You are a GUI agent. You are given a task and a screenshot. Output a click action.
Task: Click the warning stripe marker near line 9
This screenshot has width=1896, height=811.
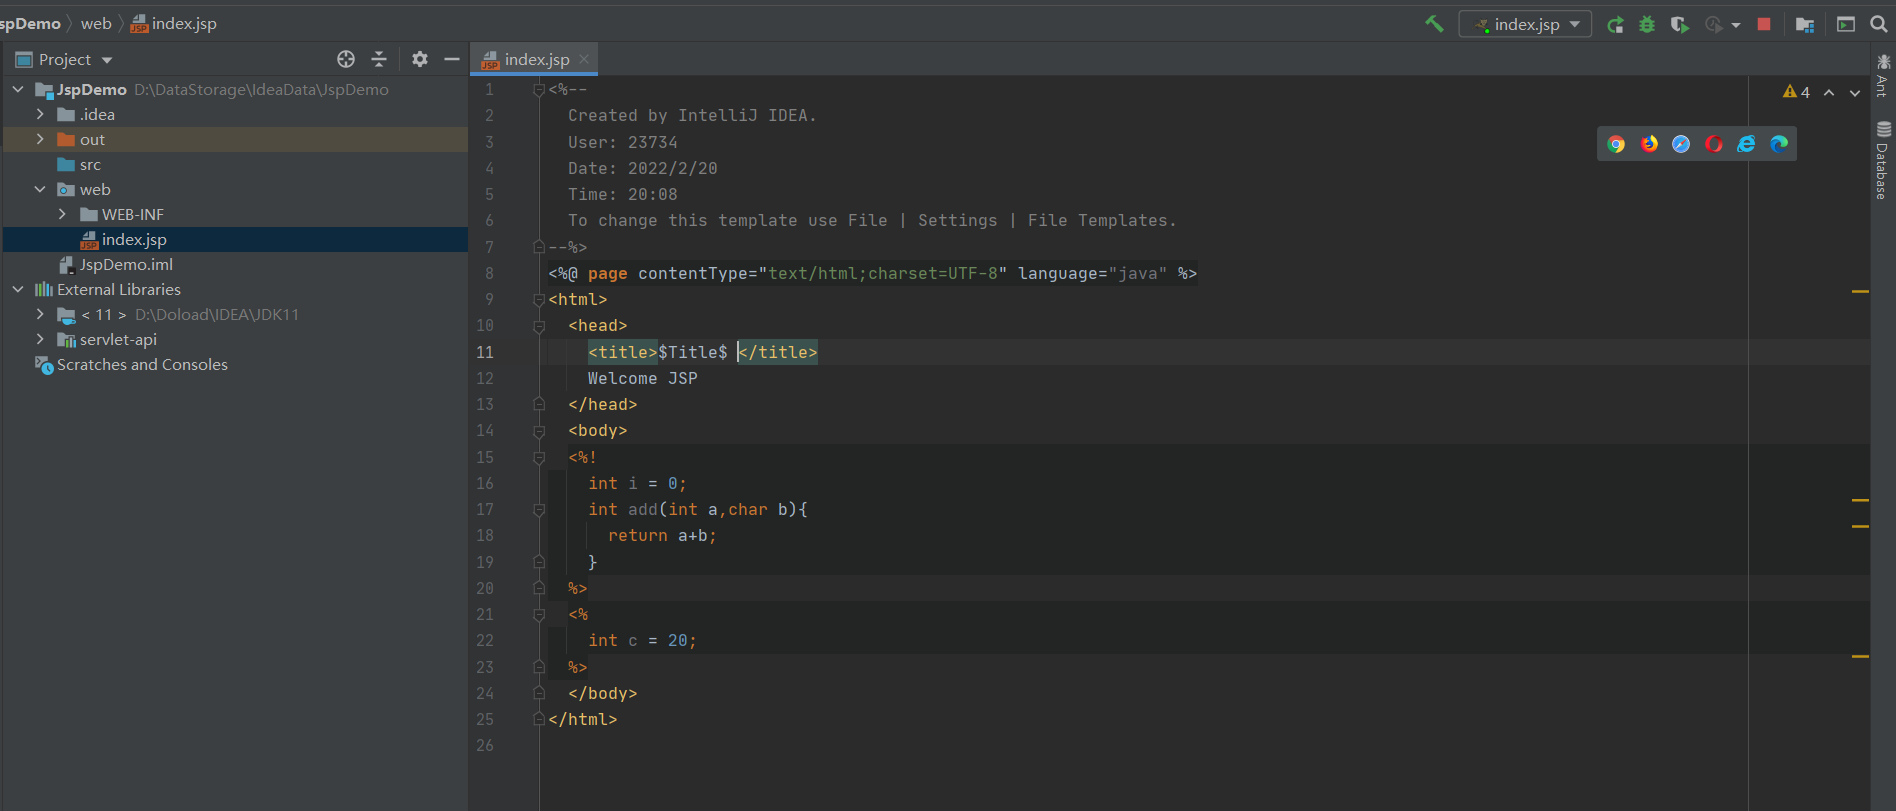click(1860, 291)
